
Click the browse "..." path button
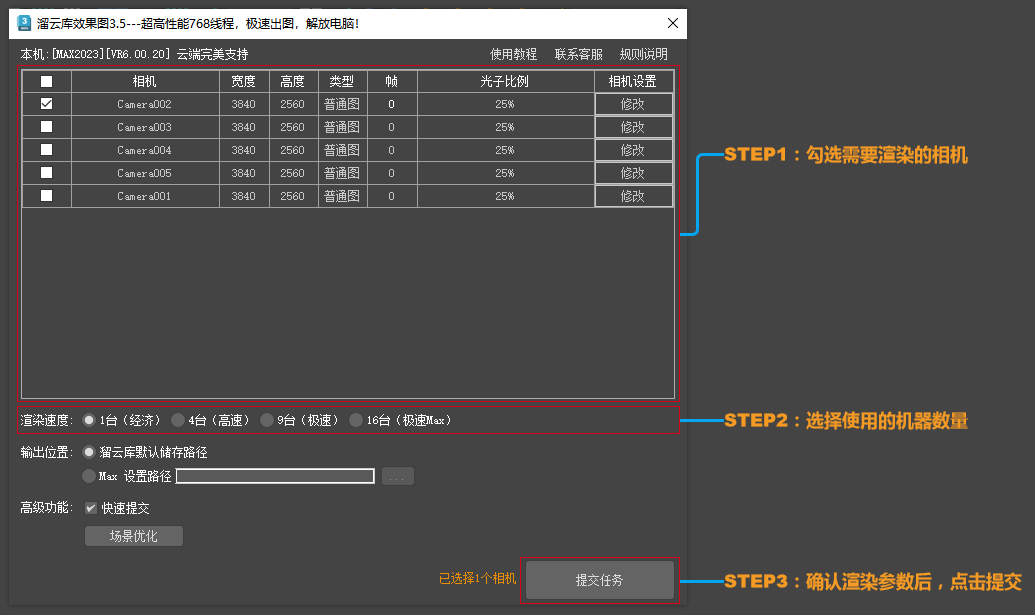[397, 476]
